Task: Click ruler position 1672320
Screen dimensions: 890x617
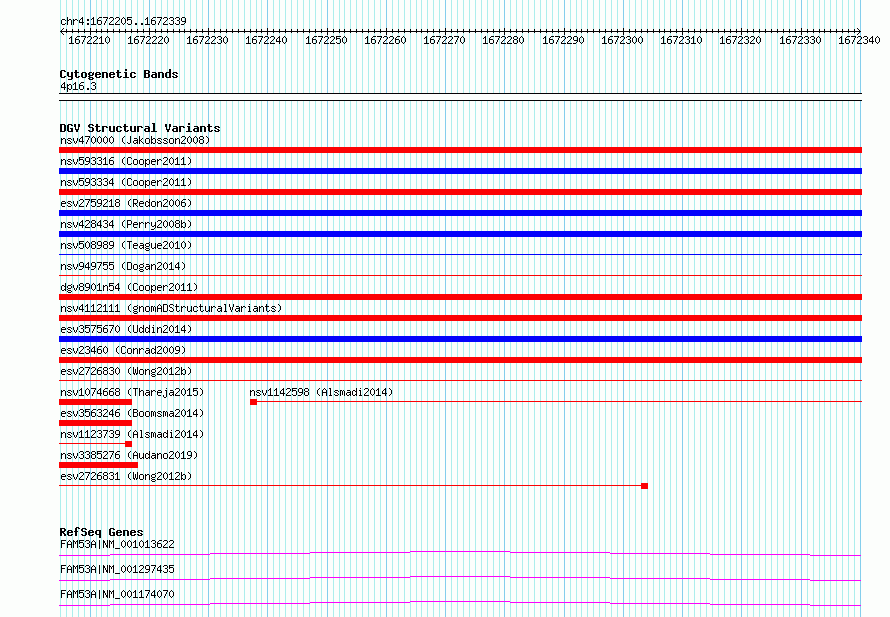Action: (740, 40)
